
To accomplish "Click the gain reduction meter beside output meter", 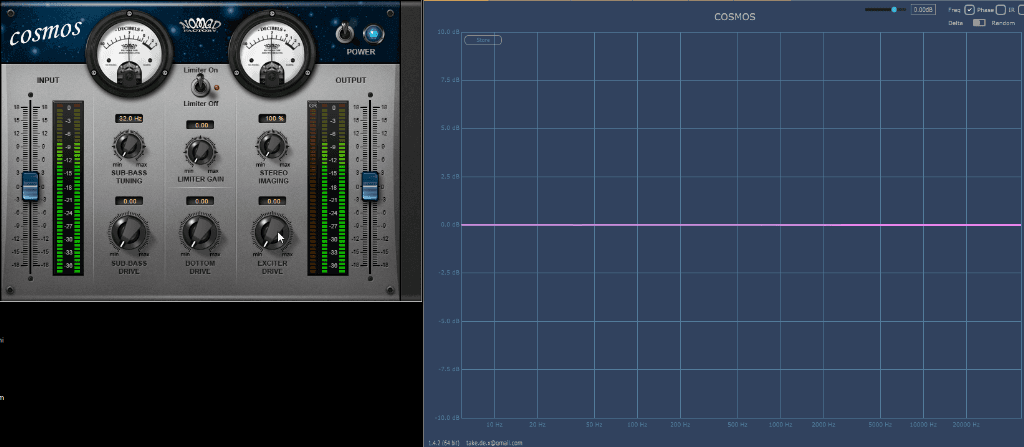I will pyautogui.click(x=312, y=188).
